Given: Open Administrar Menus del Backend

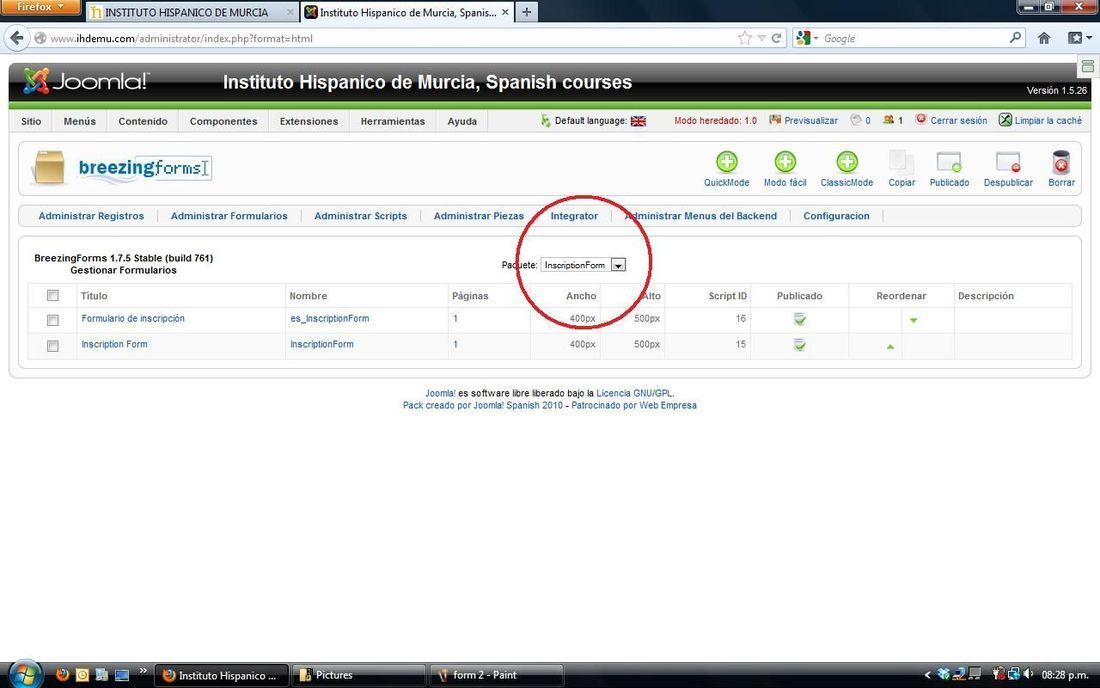Looking at the screenshot, I should click(x=700, y=216).
